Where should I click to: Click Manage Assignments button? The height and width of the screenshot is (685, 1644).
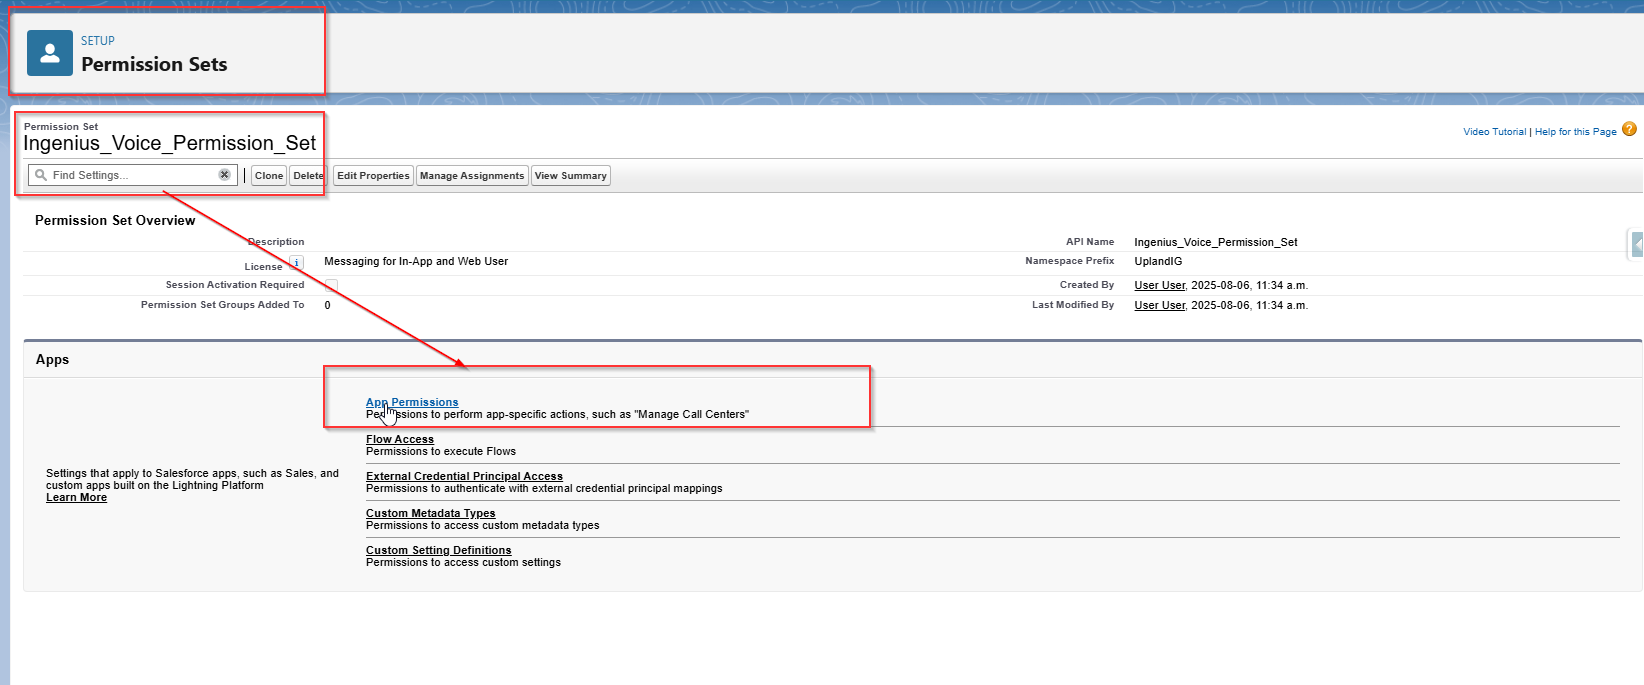tap(471, 176)
